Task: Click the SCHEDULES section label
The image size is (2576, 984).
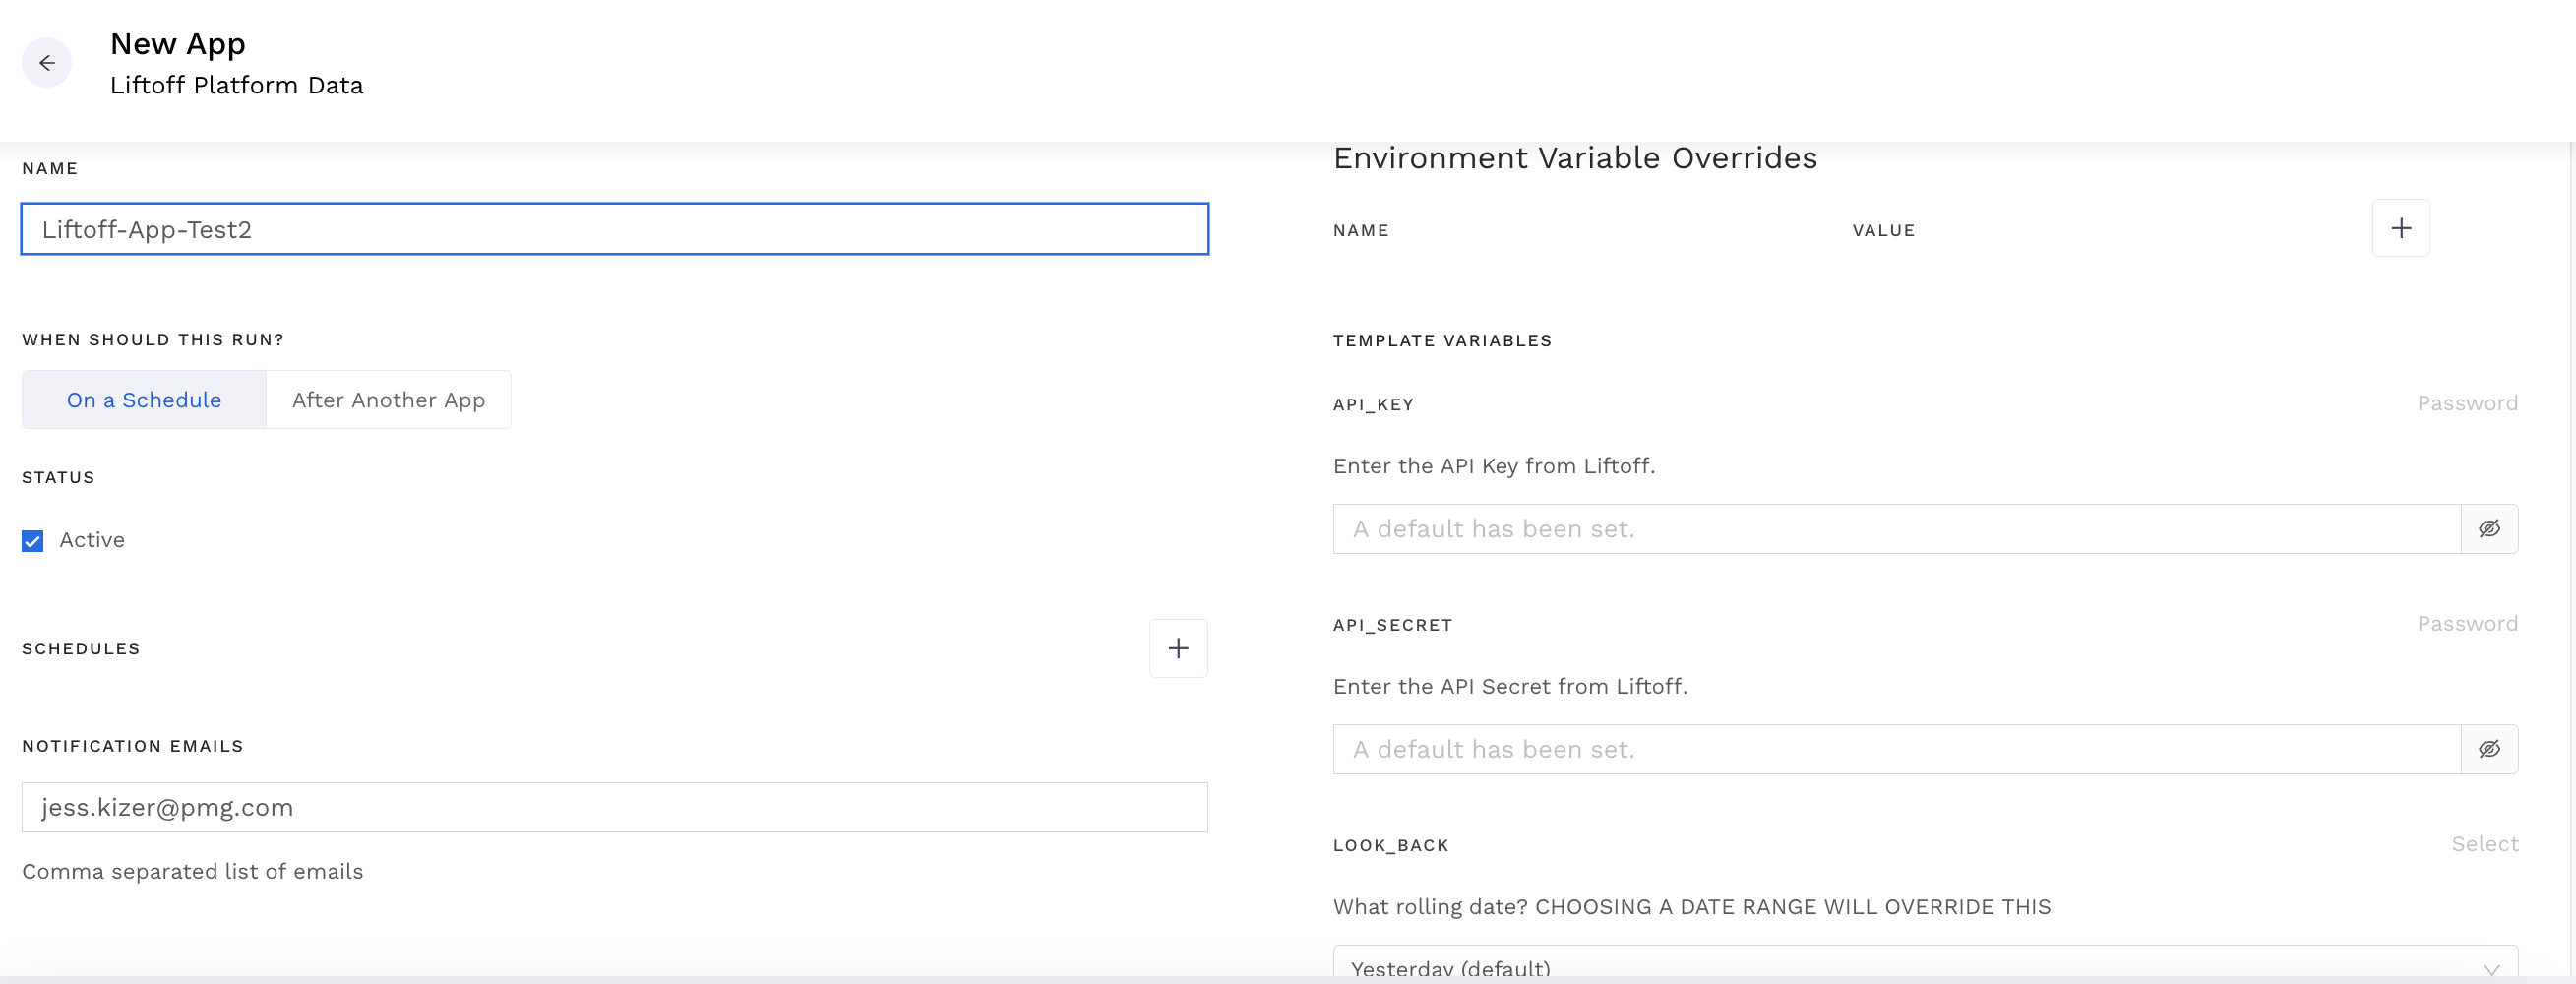Action: click(81, 649)
